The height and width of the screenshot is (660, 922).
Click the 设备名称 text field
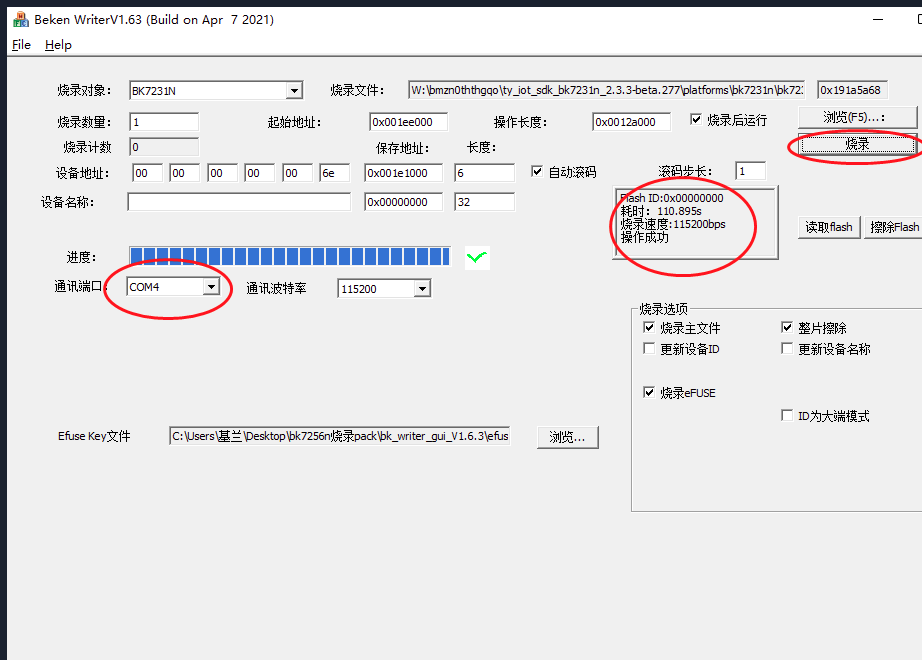(x=239, y=202)
